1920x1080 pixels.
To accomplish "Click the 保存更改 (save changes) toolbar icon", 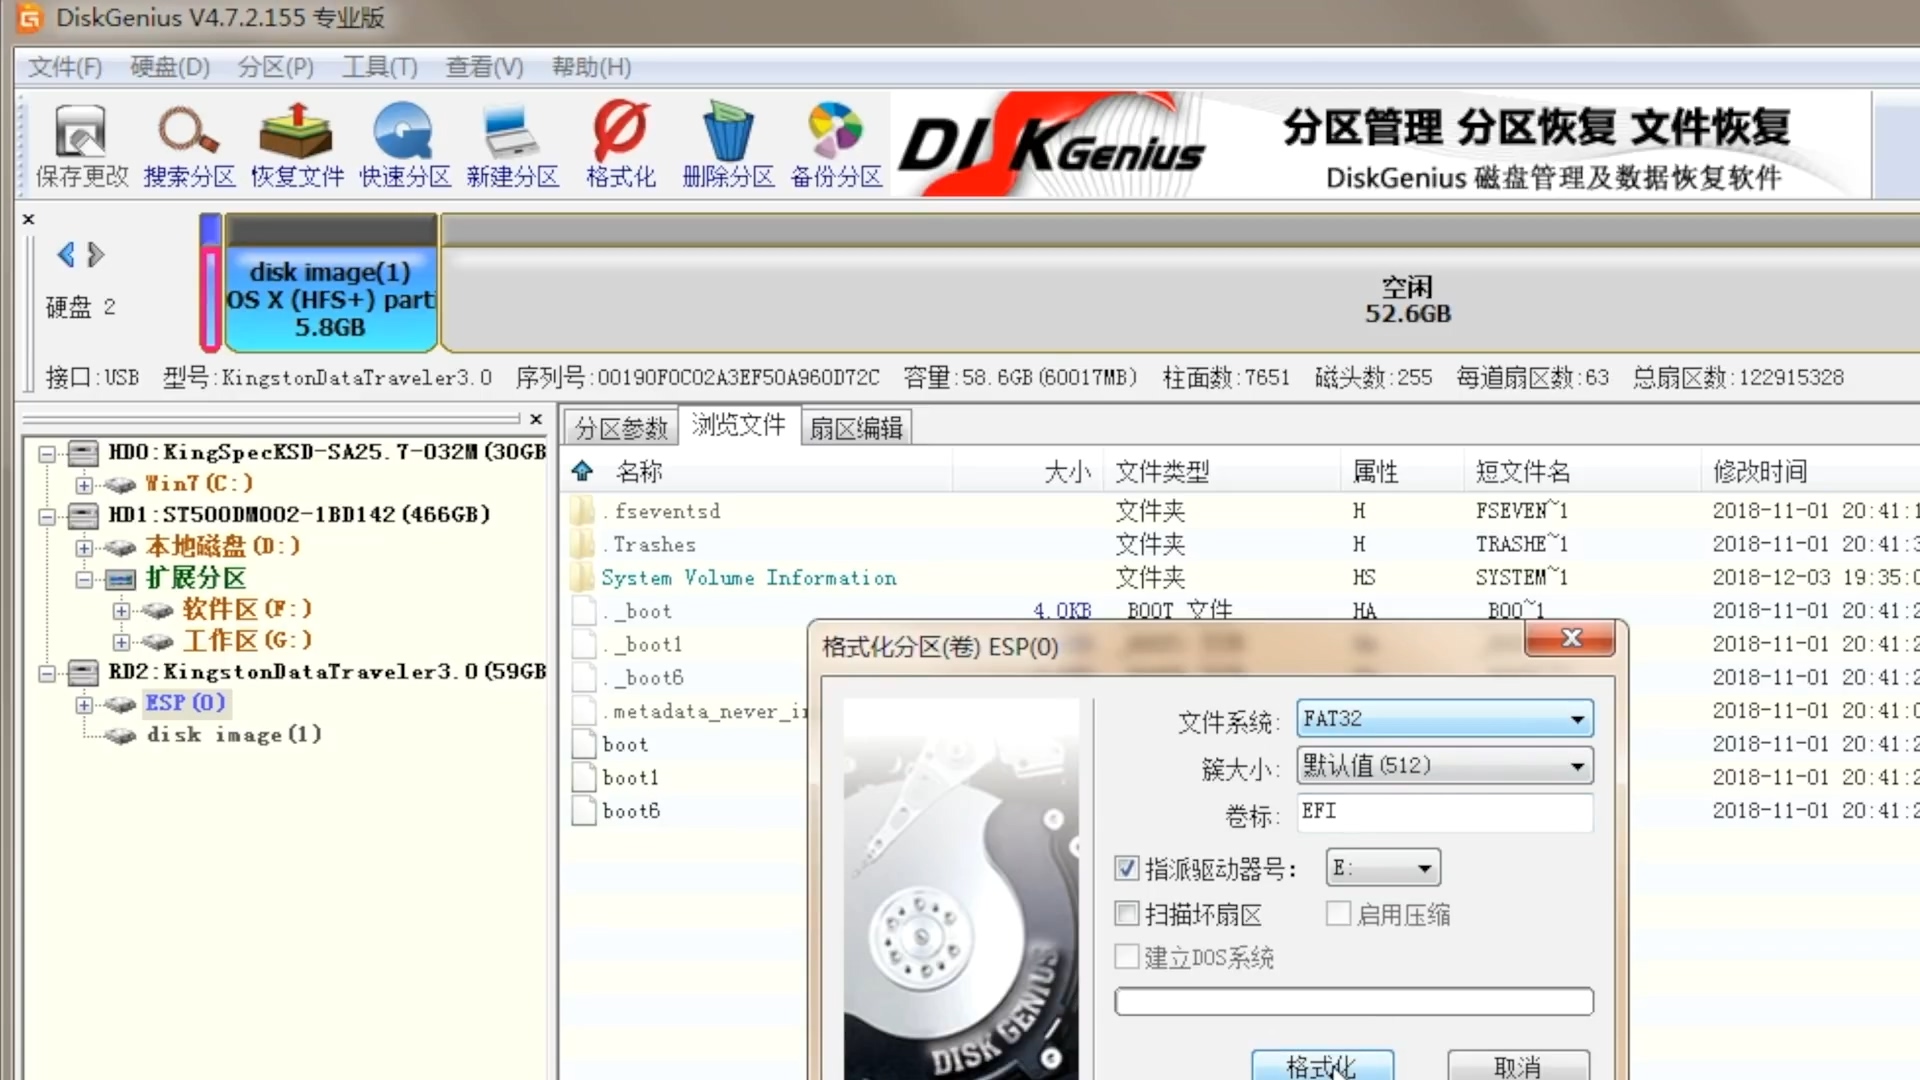I will (80, 145).
